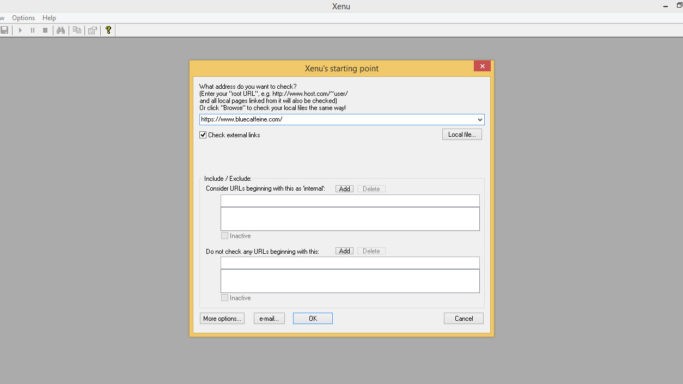This screenshot has height=384, width=683.
Task: Open More options... dialog
Action: tap(222, 319)
